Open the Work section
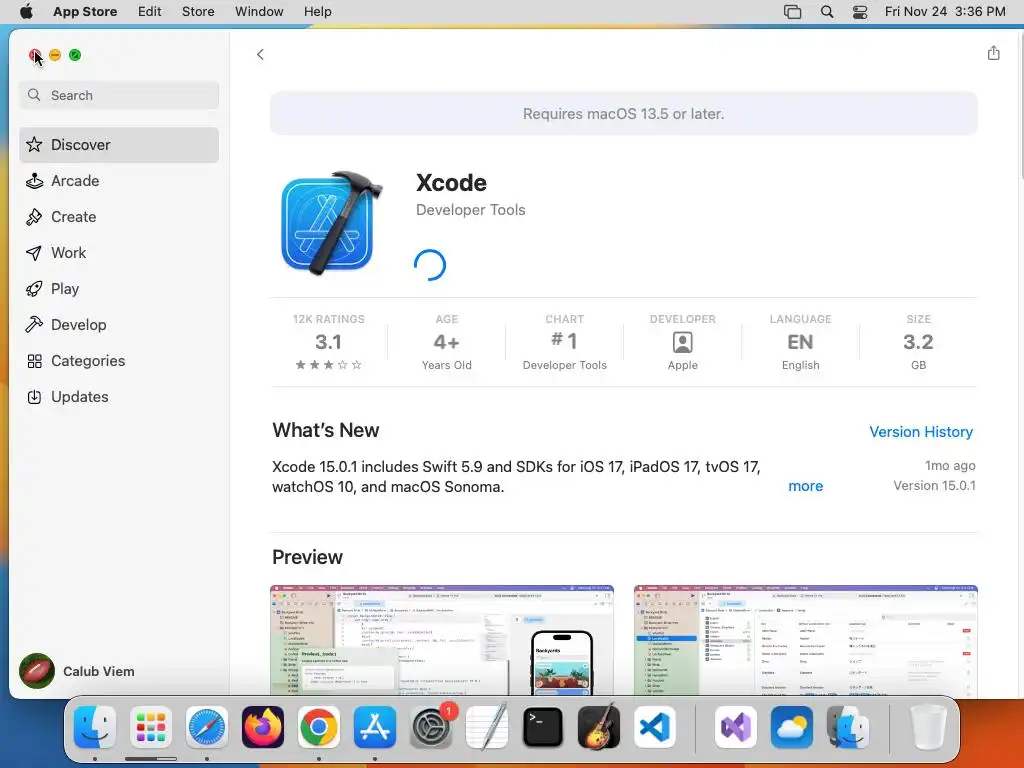The image size is (1024, 768). point(119,253)
